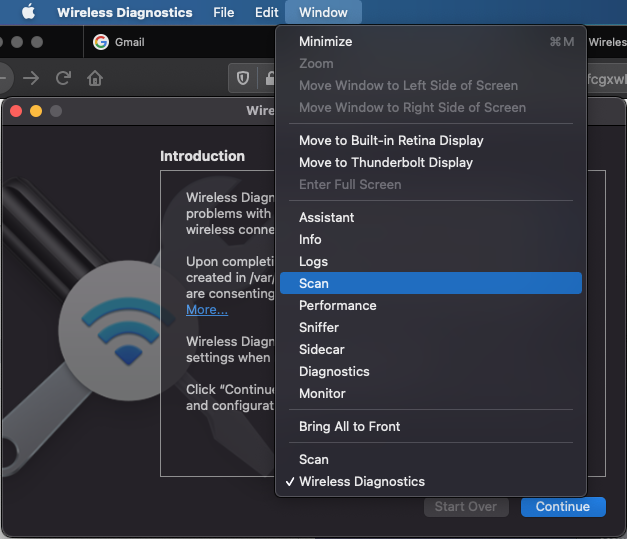This screenshot has width=627, height=539.
Task: Click the padlock site security icon
Action: pos(270,78)
